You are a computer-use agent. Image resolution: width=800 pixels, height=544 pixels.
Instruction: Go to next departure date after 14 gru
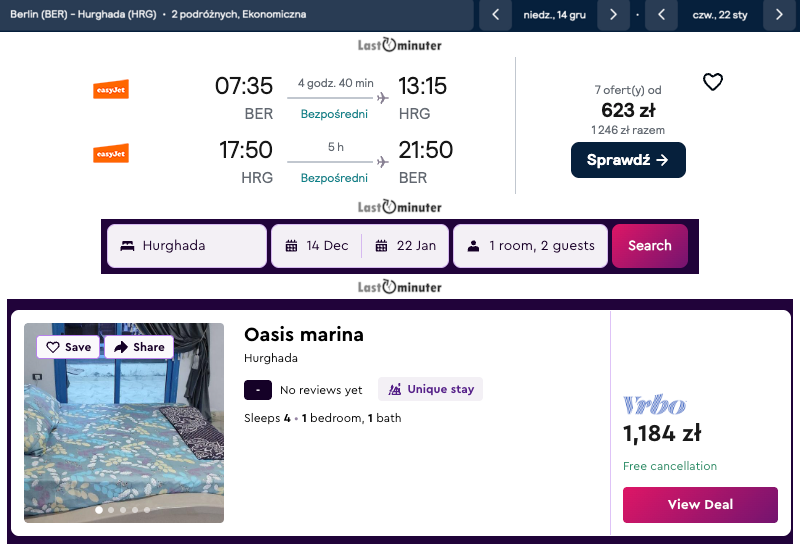tap(613, 15)
